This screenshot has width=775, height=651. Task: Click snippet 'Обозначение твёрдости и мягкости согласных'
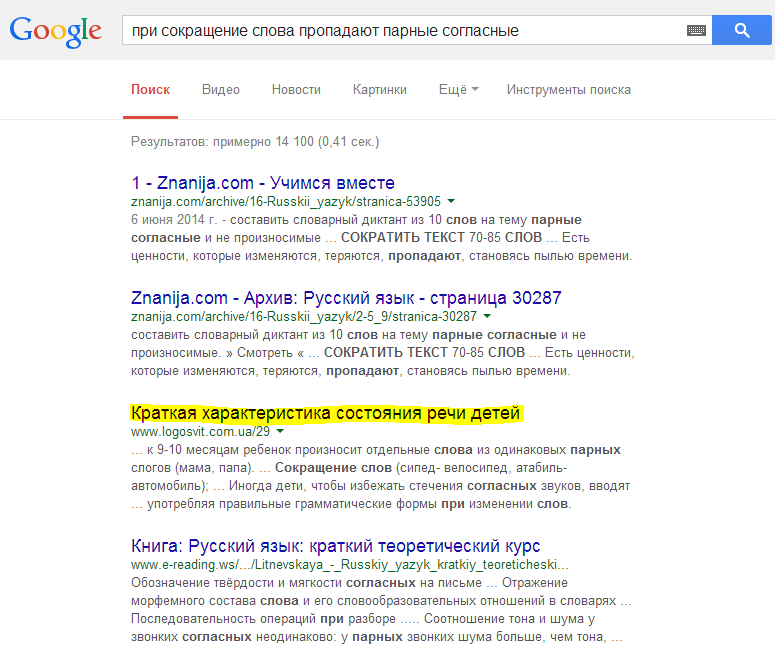coord(273,583)
